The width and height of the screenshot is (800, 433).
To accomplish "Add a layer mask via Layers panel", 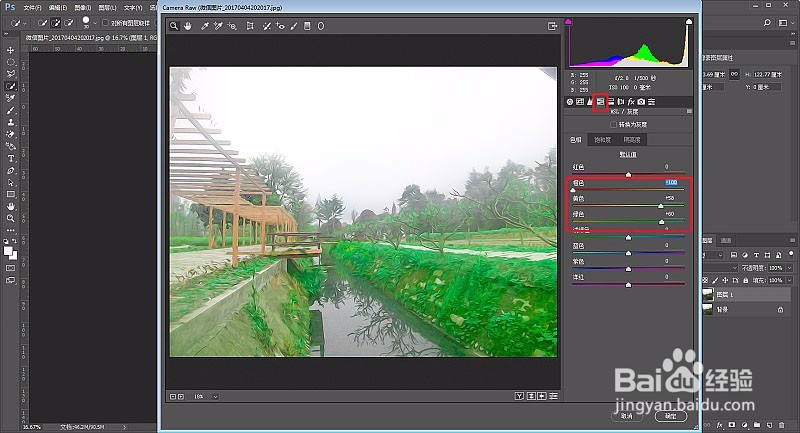I will point(732,425).
